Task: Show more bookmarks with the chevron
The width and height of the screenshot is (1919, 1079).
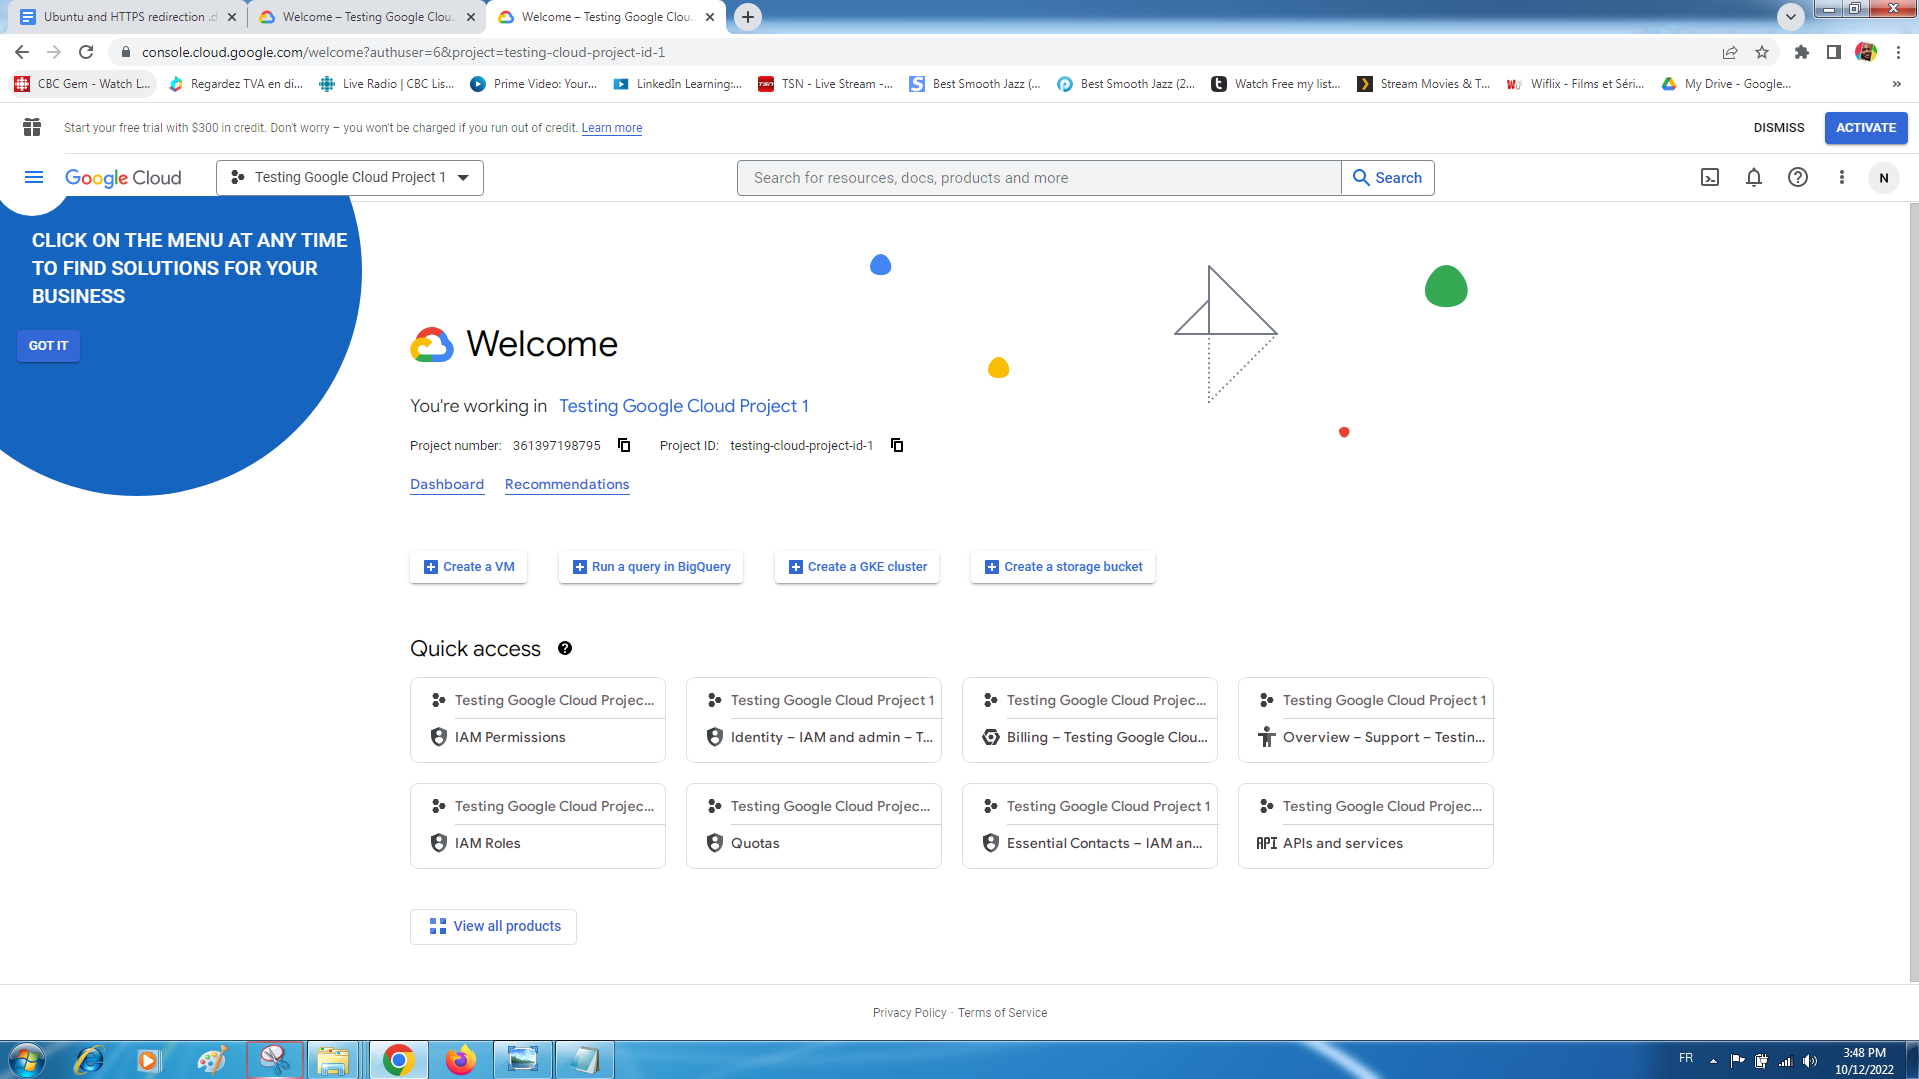Action: click(1896, 84)
